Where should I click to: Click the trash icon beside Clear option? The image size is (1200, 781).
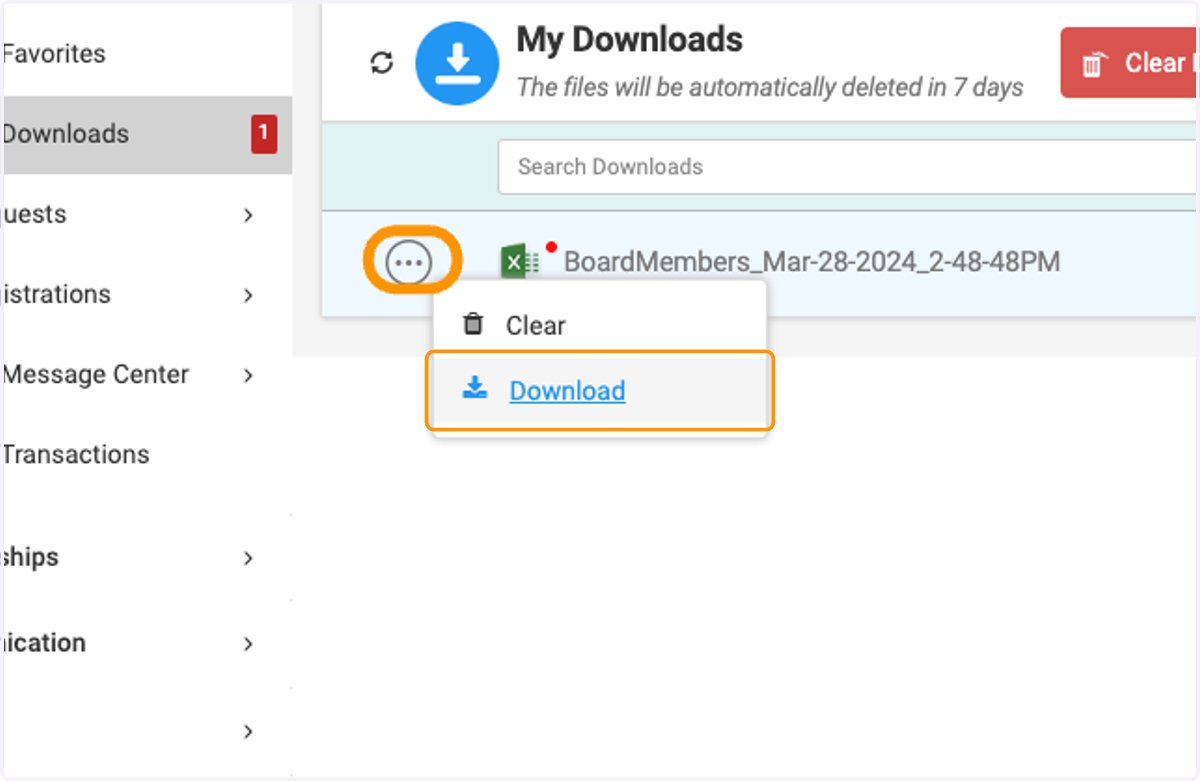point(473,324)
